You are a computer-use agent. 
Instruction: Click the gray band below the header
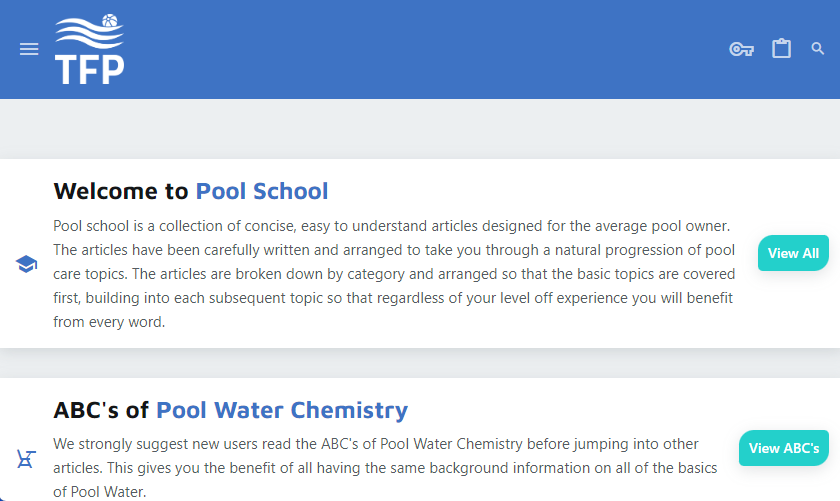pos(420,128)
